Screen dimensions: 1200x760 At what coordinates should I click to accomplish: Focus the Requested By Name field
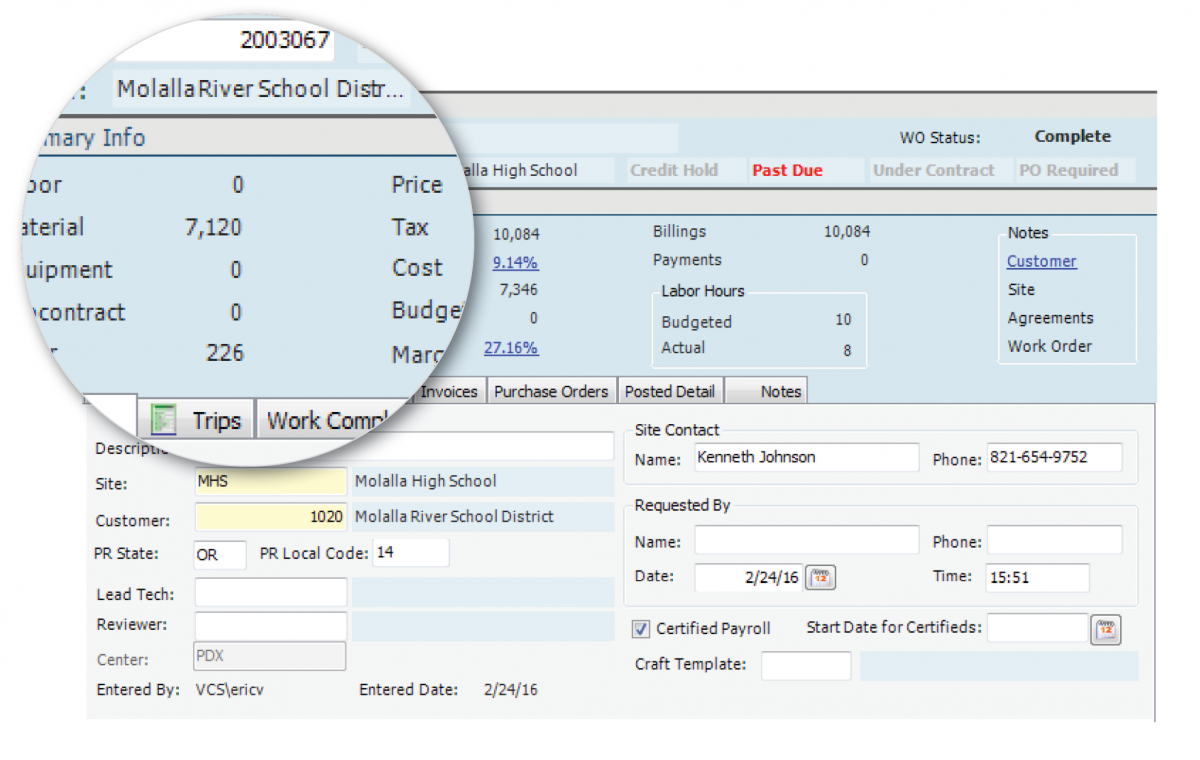[806, 540]
